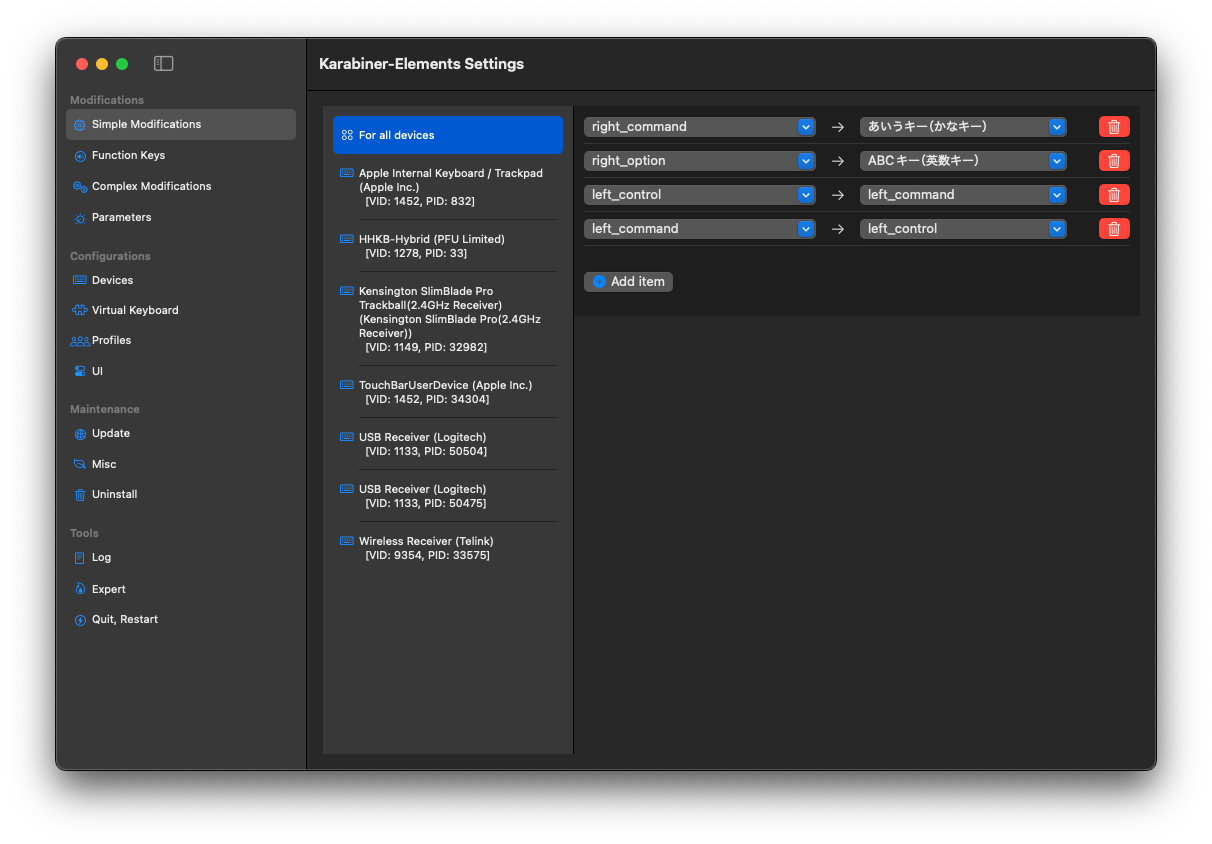Image resolution: width=1212 pixels, height=844 pixels.
Task: Click keyboard icon for USB Receiver PID 50475
Action: pos(347,489)
